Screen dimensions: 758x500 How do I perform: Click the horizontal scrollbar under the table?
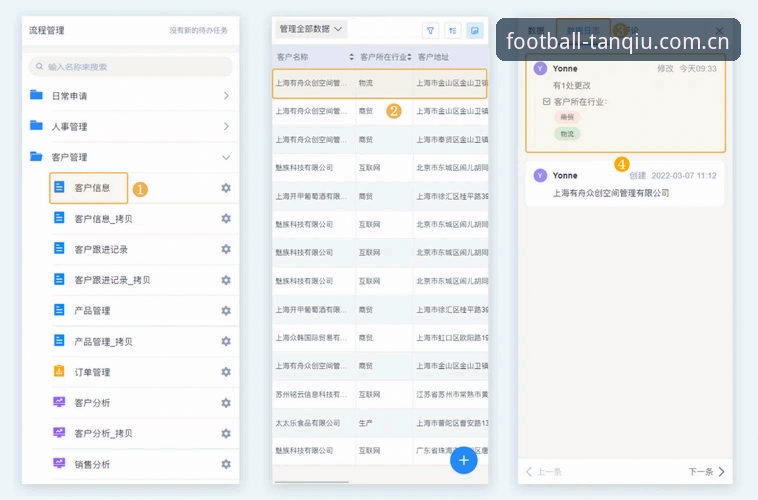point(311,482)
